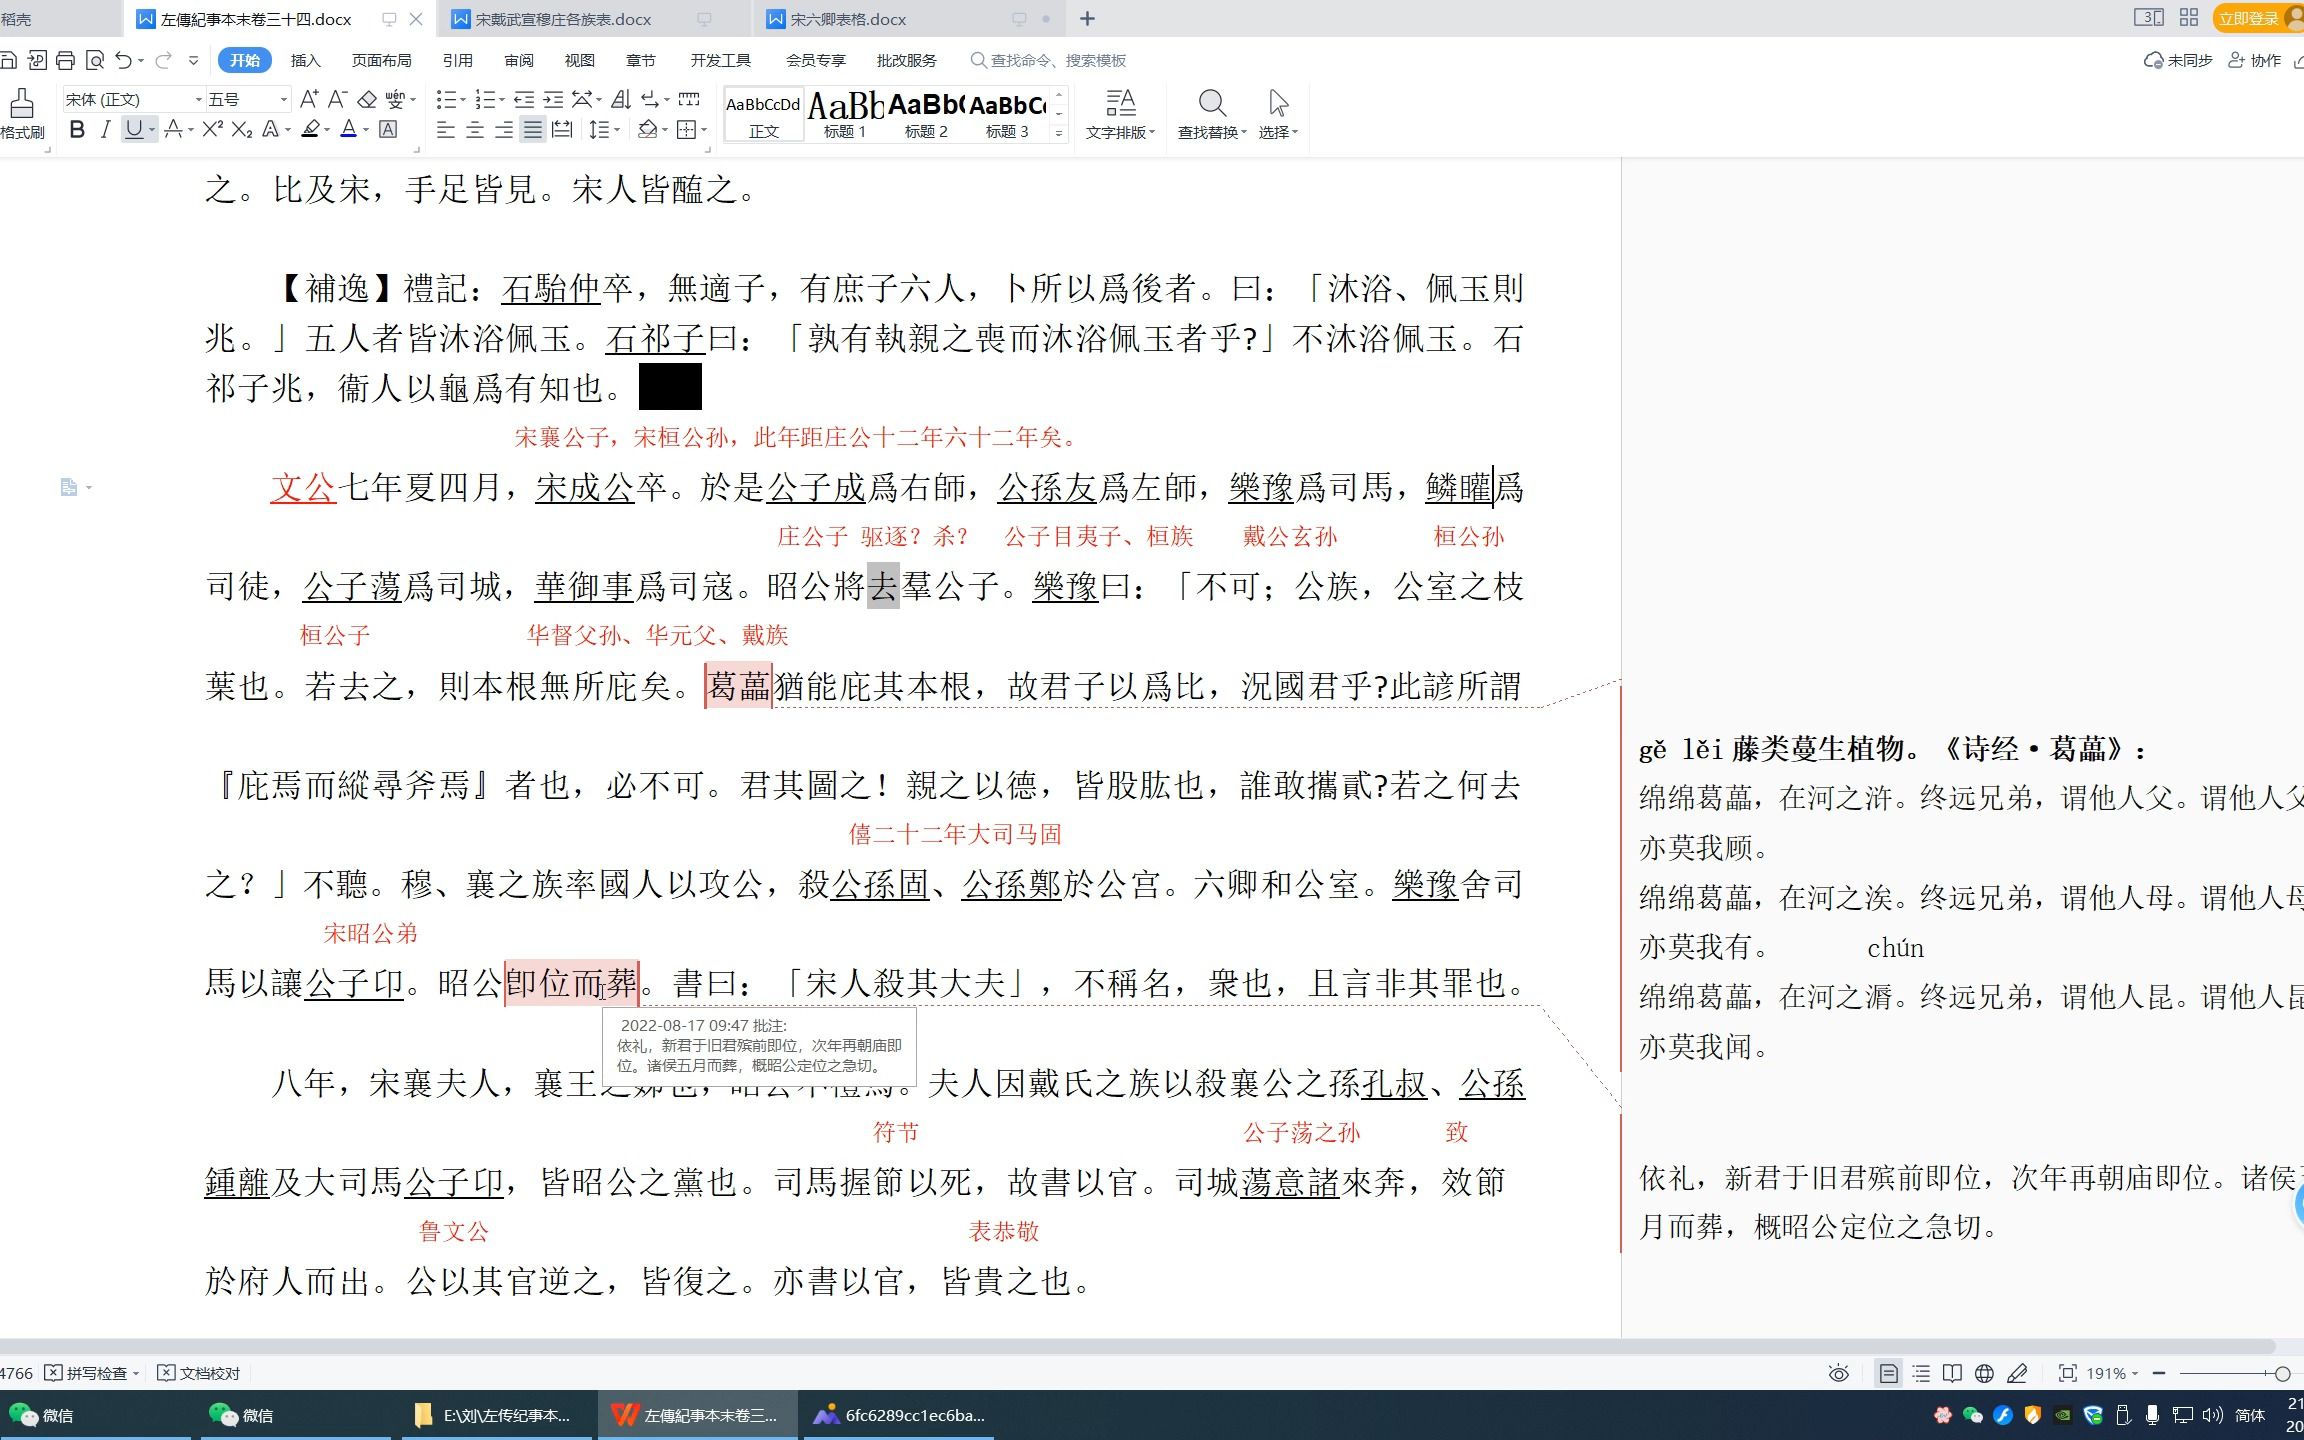Open the Insert (插入) ribbon tab
Viewport: 2304px width, 1440px height.
click(305, 60)
